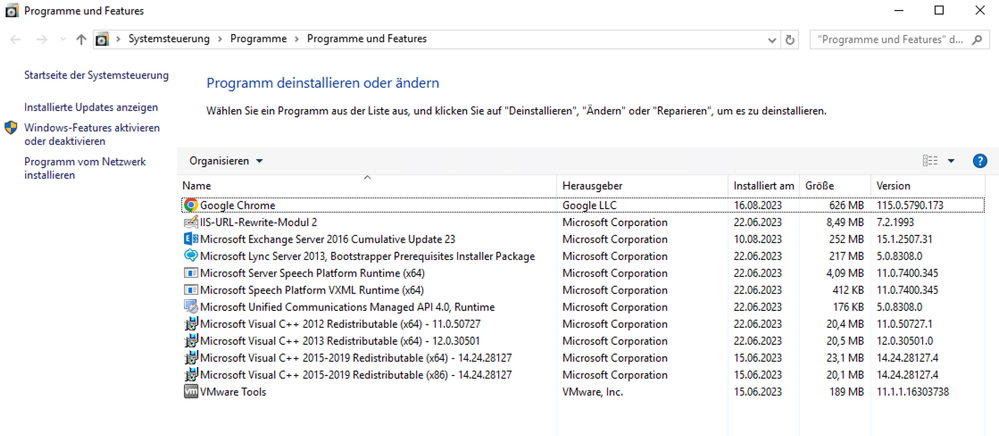Click the 412 KB size cell

847,290
